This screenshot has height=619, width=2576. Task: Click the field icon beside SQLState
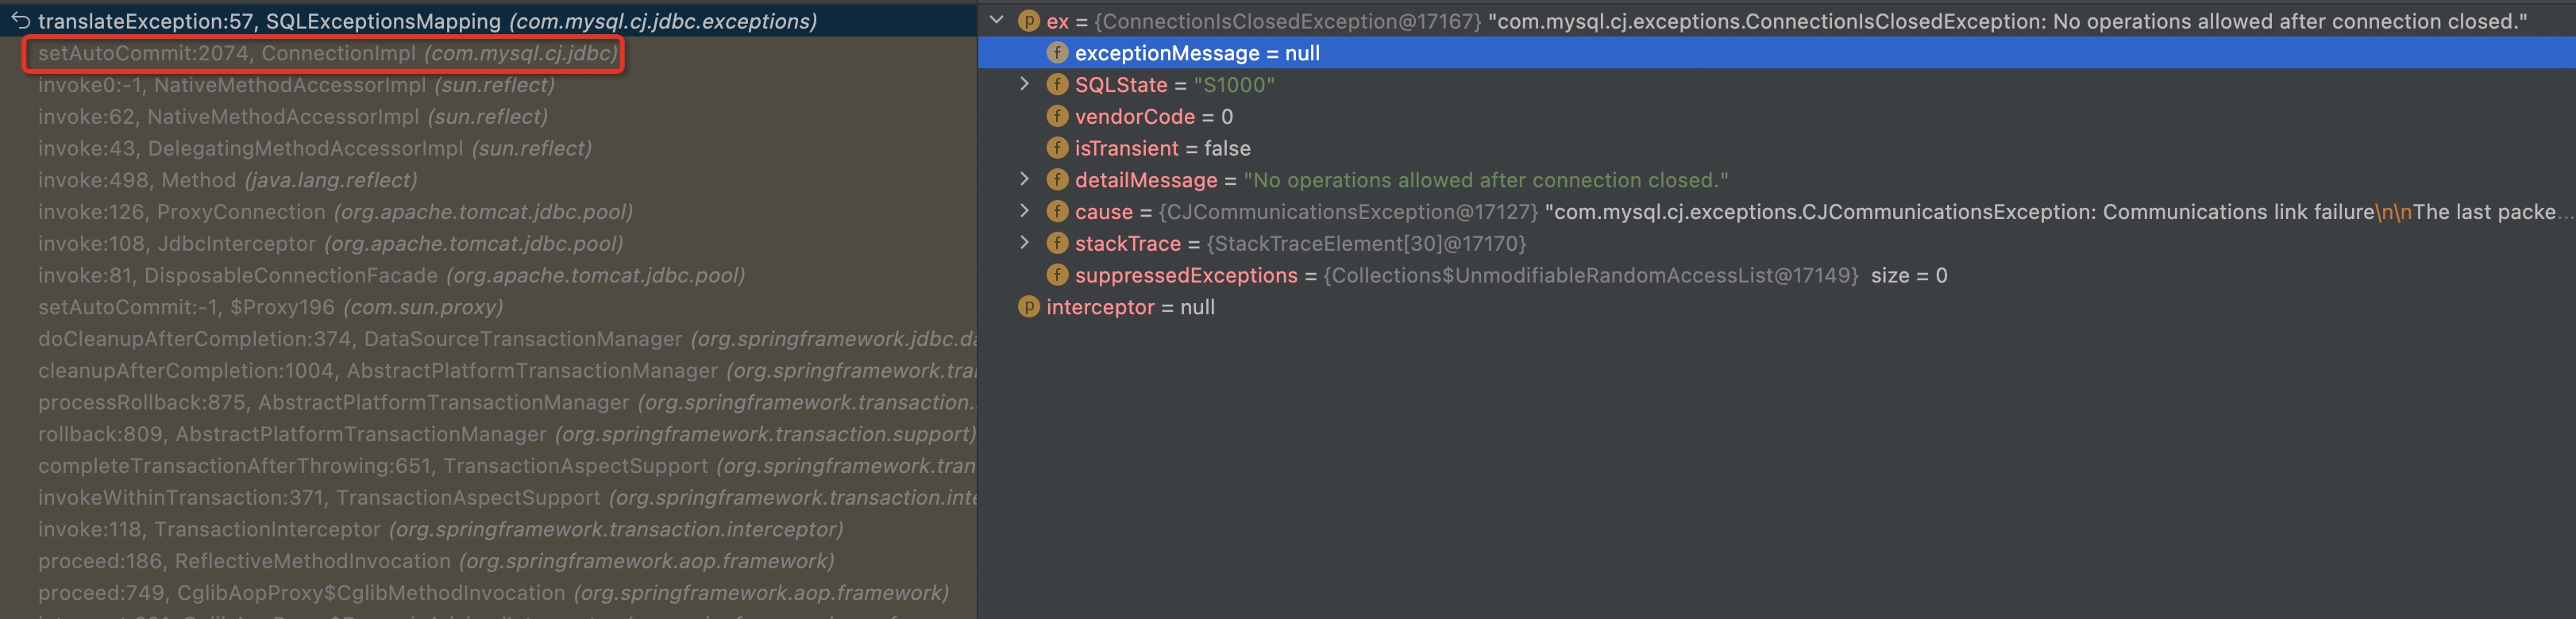click(x=1057, y=85)
